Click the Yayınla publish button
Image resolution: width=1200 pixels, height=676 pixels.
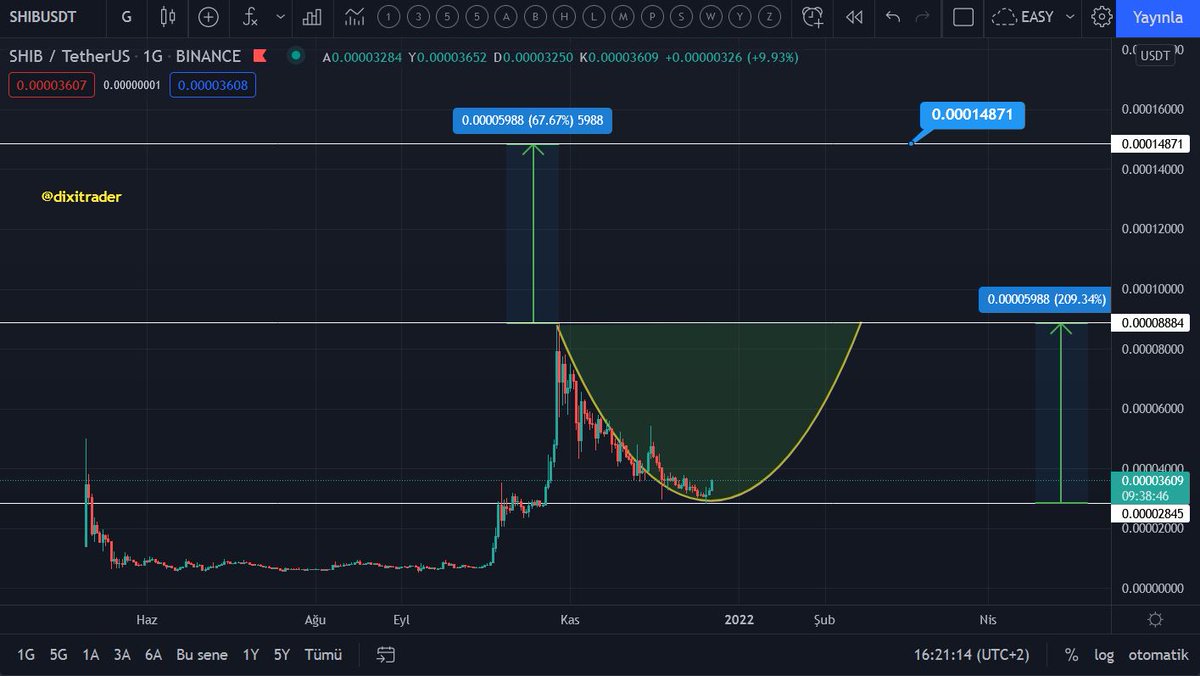[1157, 17]
